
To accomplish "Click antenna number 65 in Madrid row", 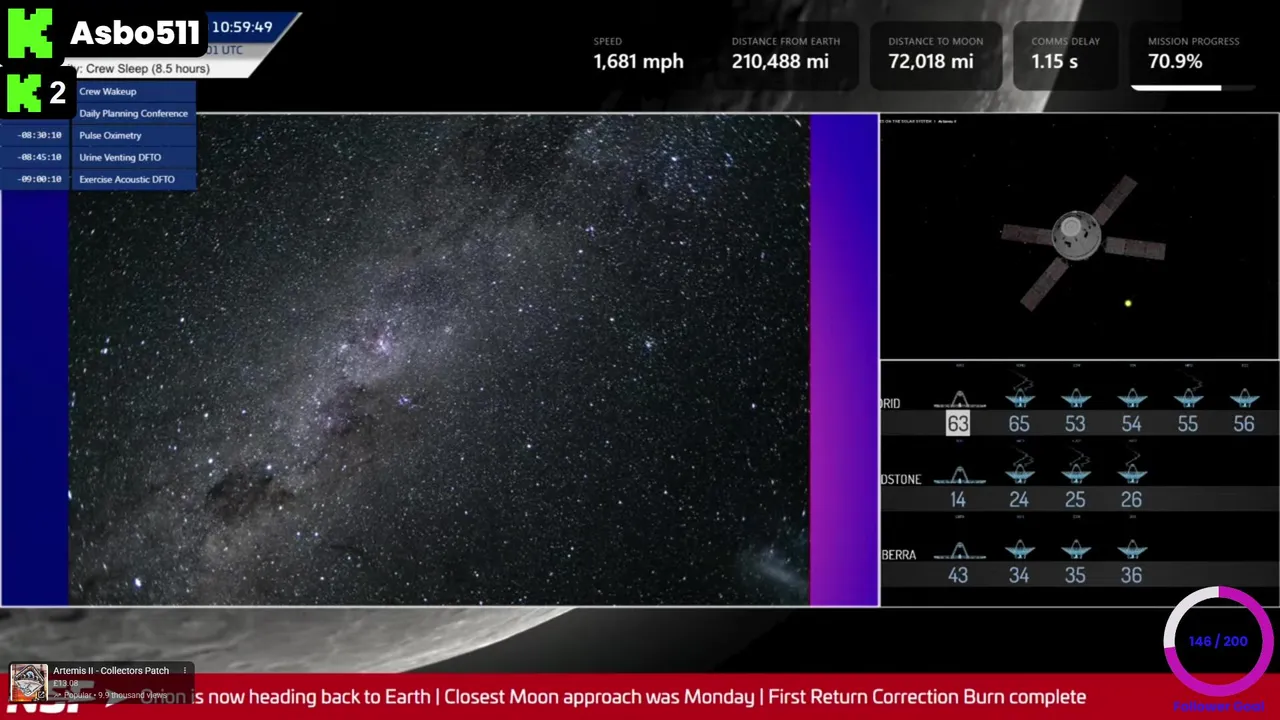I will click(1019, 424).
